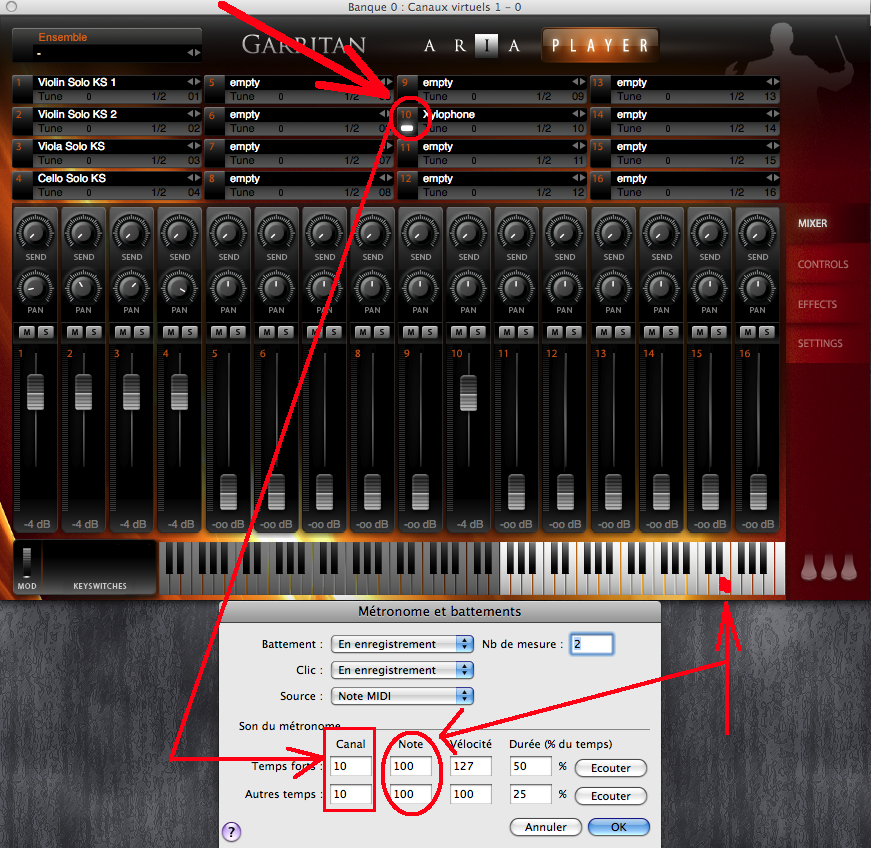Image resolution: width=871 pixels, height=848 pixels.
Task: Mute mixer channel 10
Action: (x=460, y=332)
